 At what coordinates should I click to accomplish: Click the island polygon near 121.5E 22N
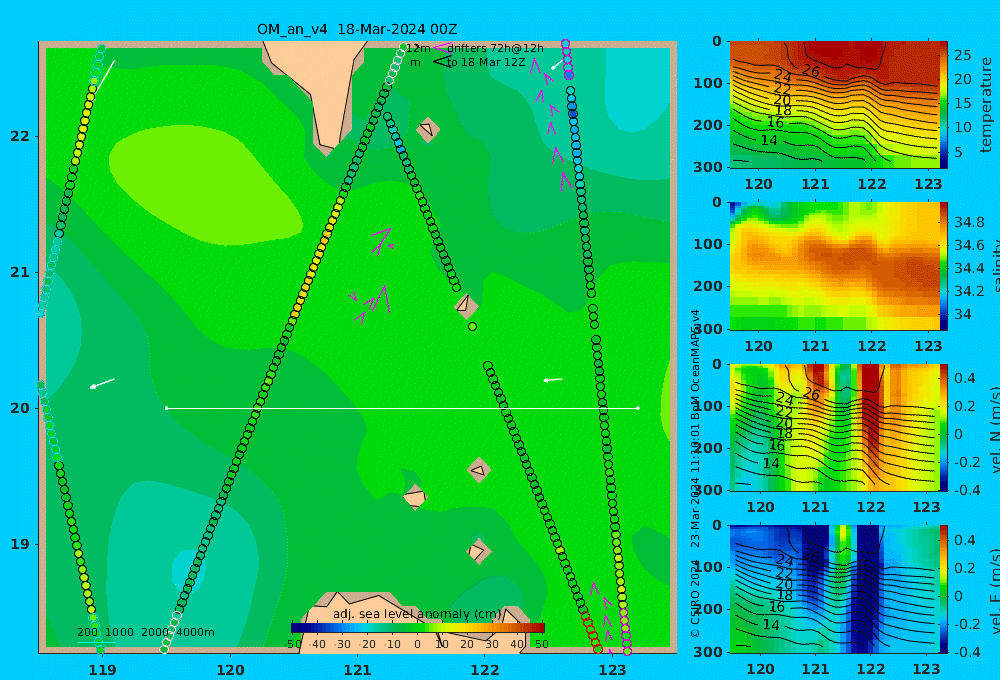(428, 129)
